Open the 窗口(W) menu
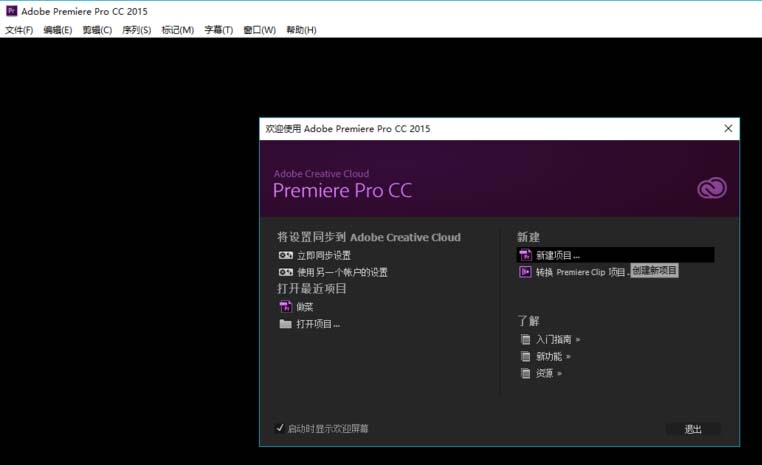762x465 pixels. point(260,30)
